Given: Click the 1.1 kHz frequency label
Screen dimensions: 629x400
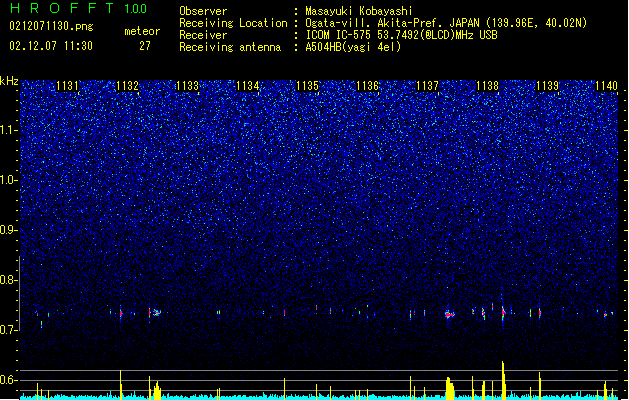Looking at the screenshot, I should [x=8, y=130].
